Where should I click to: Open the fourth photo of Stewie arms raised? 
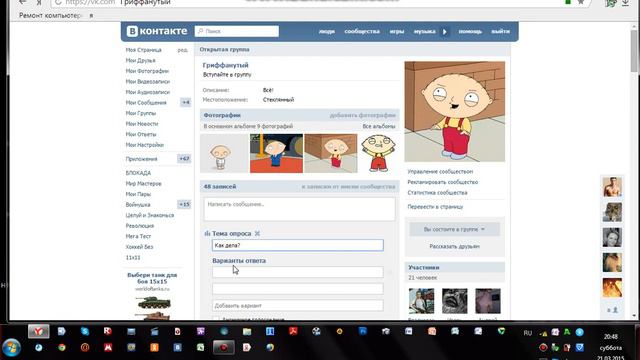378,153
